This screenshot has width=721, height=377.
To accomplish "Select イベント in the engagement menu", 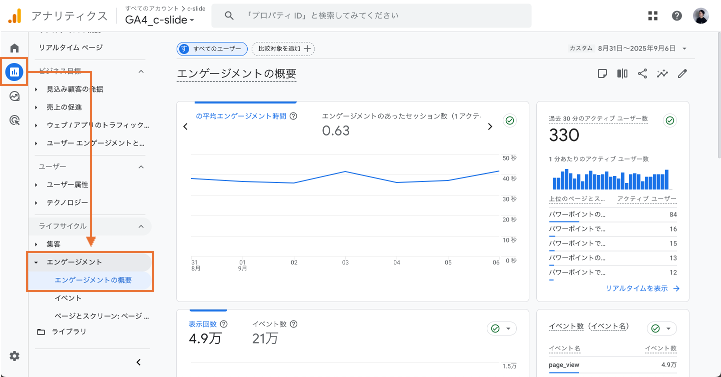I will 68,298.
